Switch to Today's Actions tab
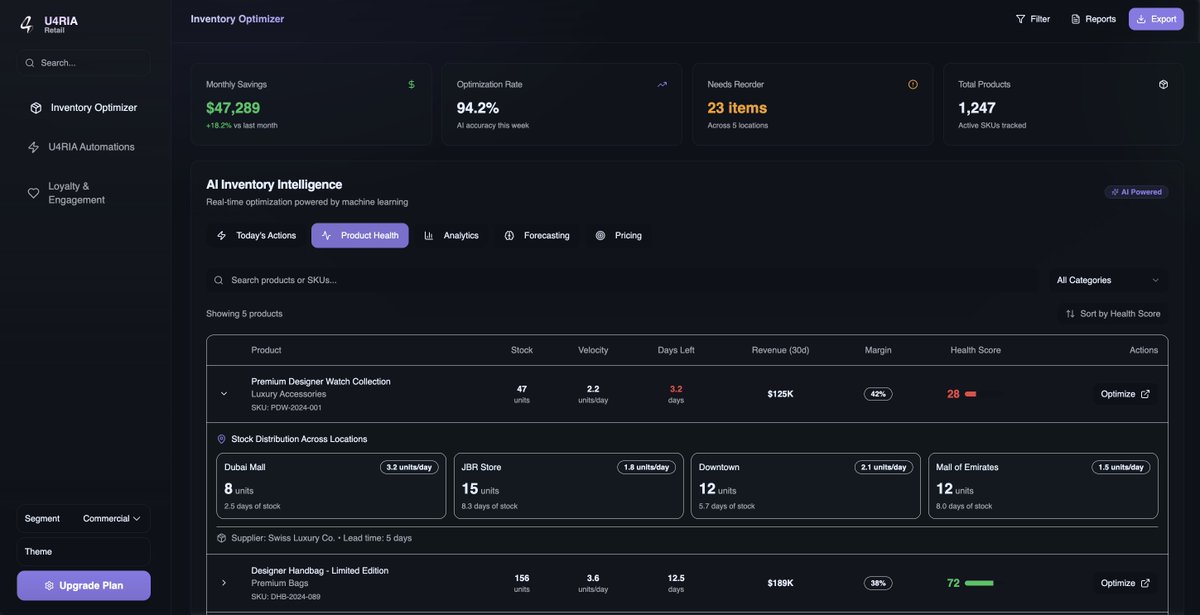This screenshot has height=615, width=1200. (257, 236)
